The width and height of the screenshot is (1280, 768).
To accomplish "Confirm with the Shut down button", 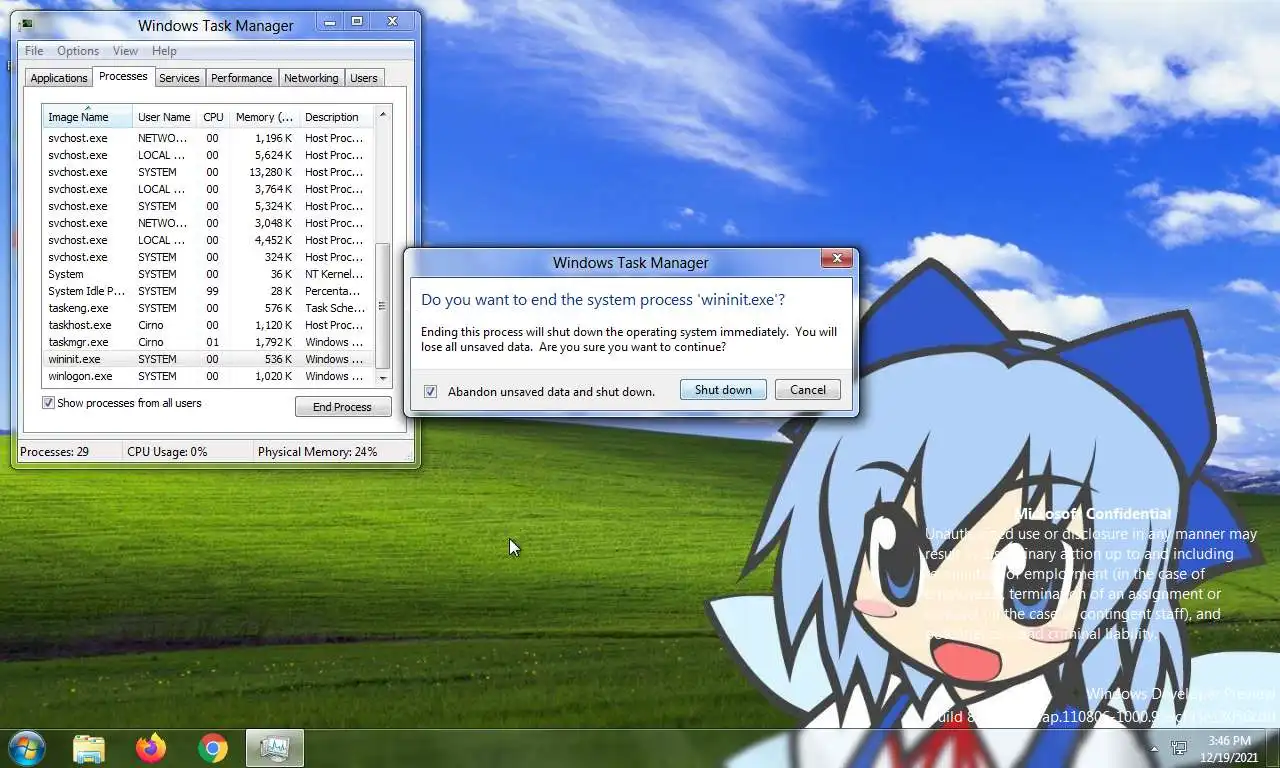I will click(x=723, y=390).
